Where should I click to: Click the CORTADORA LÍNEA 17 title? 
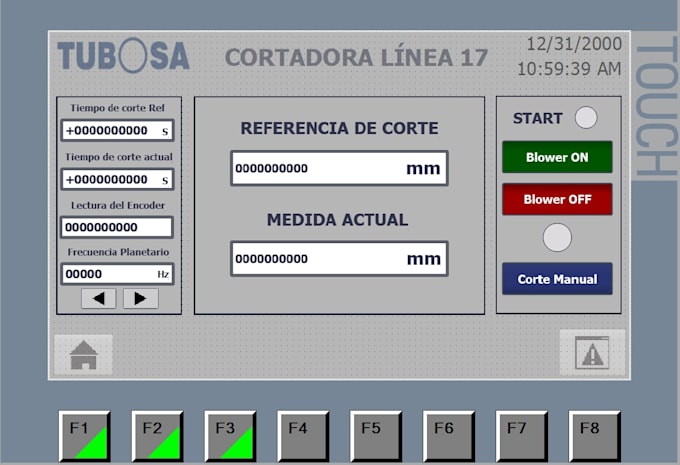[356, 58]
